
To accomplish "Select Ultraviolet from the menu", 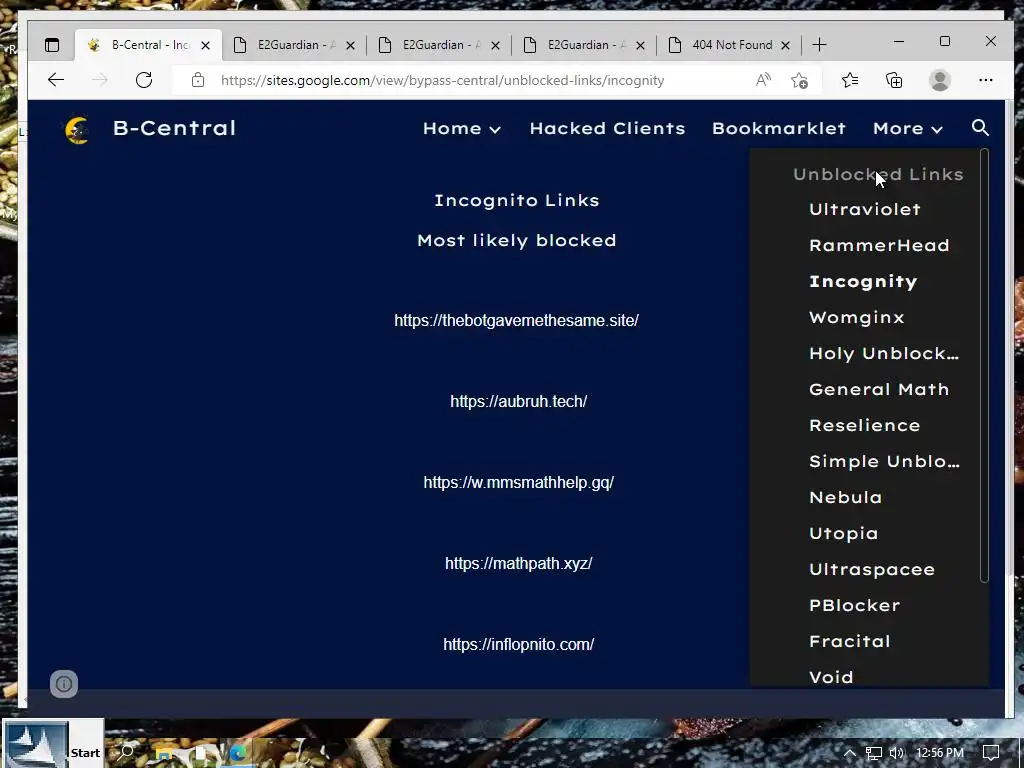I will coord(865,210).
